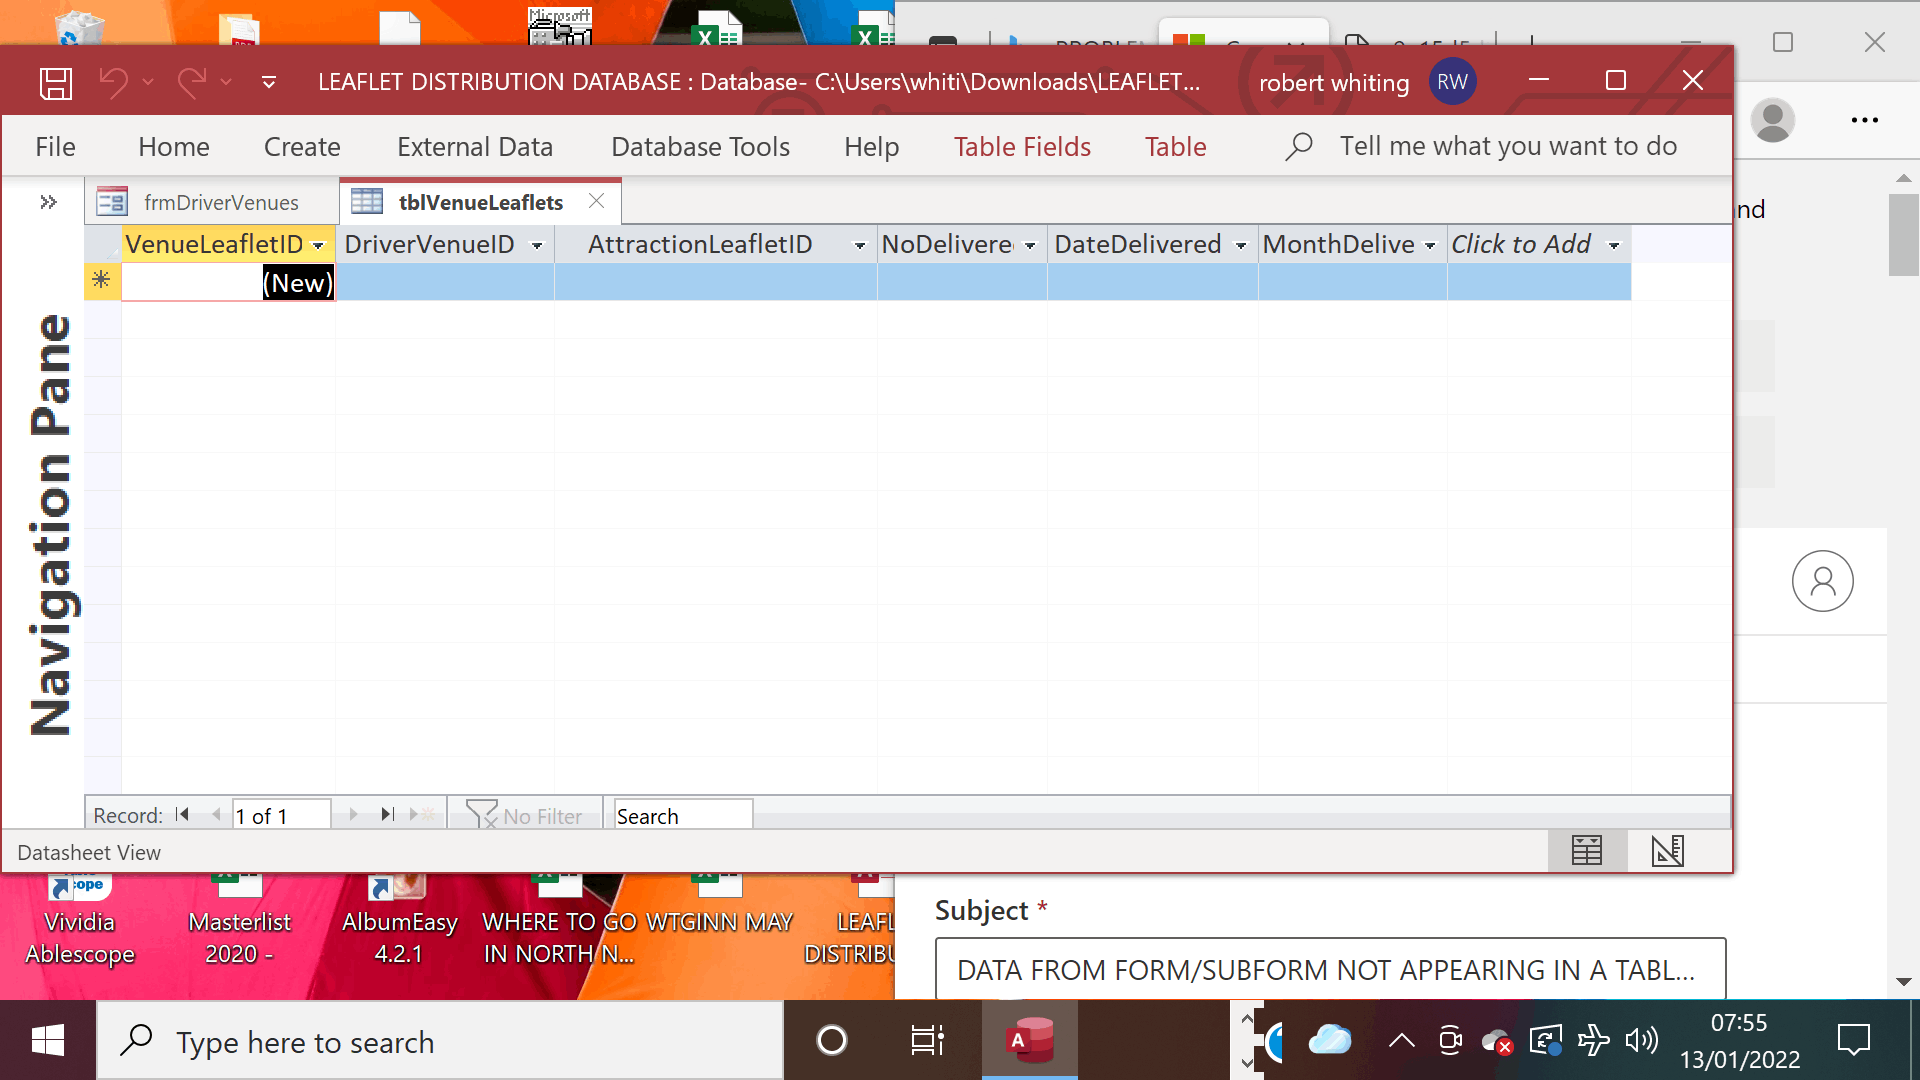Click the Subject field in browser window

click(1330, 969)
